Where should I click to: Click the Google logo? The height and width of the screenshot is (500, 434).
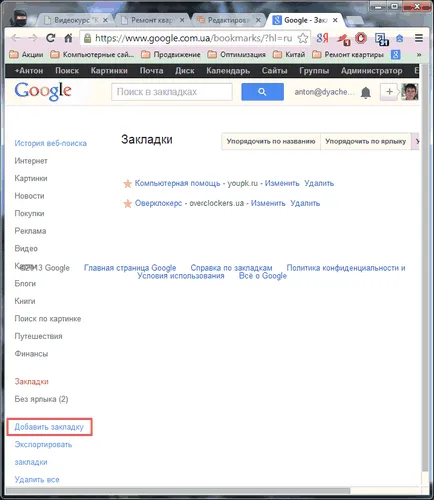coord(43,92)
